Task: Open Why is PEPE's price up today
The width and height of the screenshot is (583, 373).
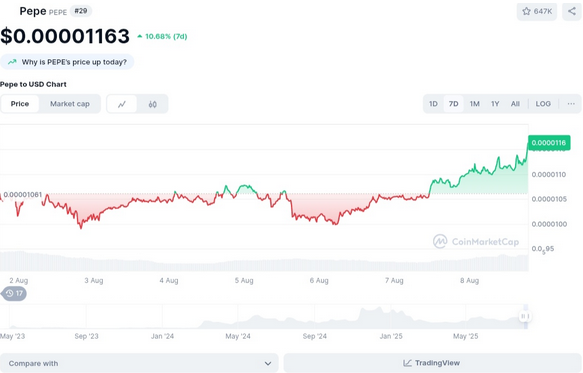Action: [x=67, y=62]
